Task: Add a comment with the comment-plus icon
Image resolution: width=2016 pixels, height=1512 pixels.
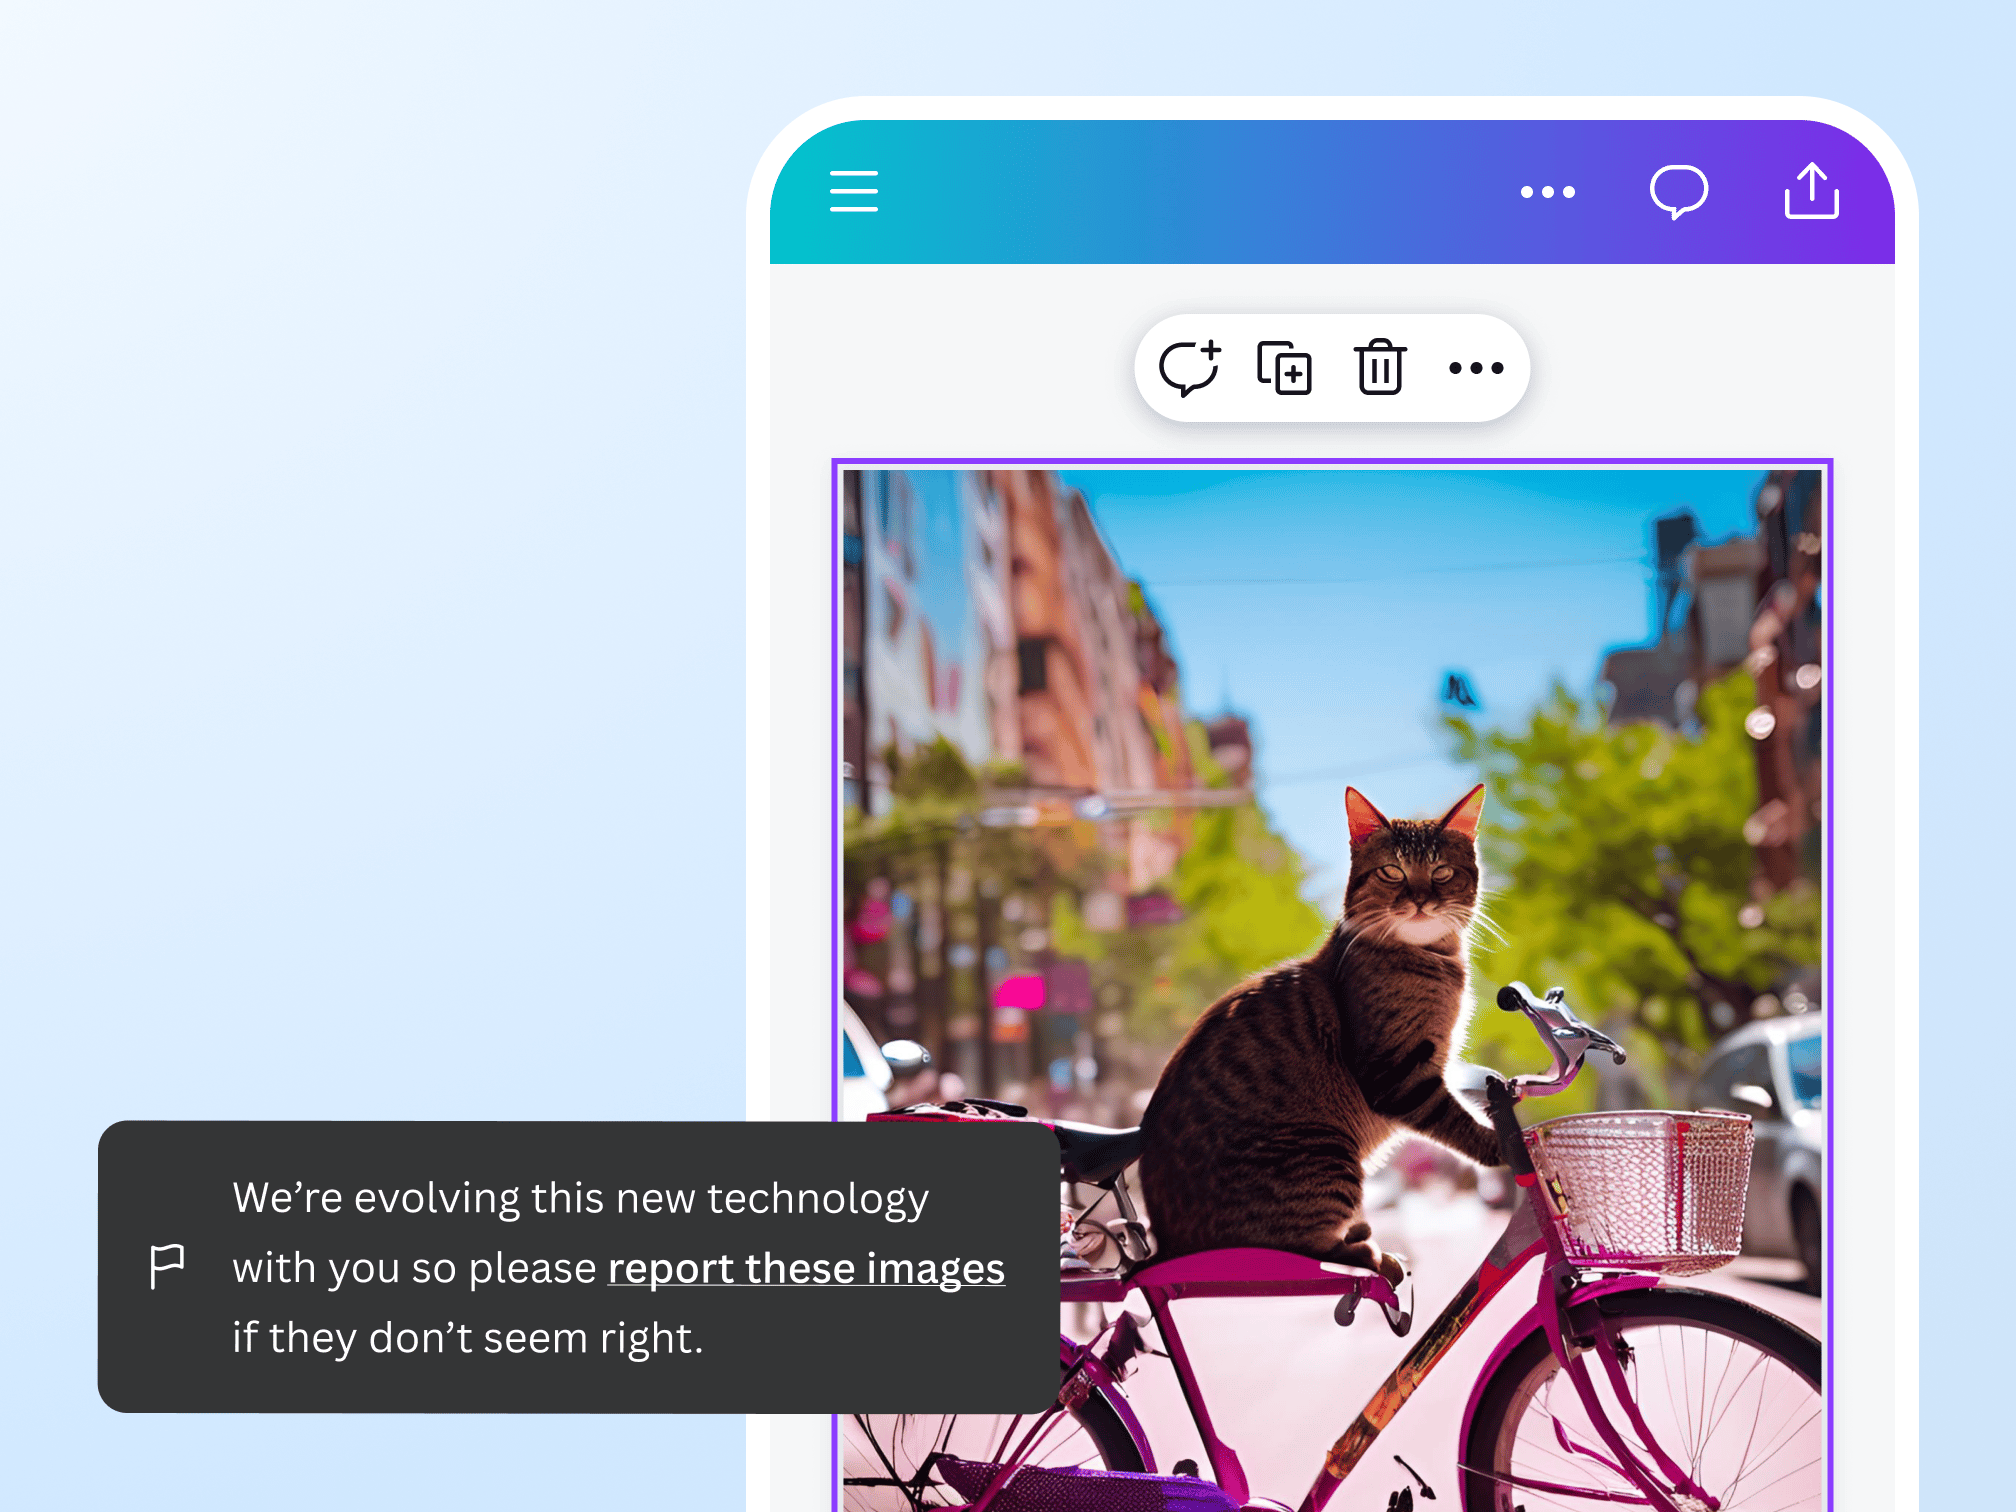Action: pyautogui.click(x=1191, y=367)
